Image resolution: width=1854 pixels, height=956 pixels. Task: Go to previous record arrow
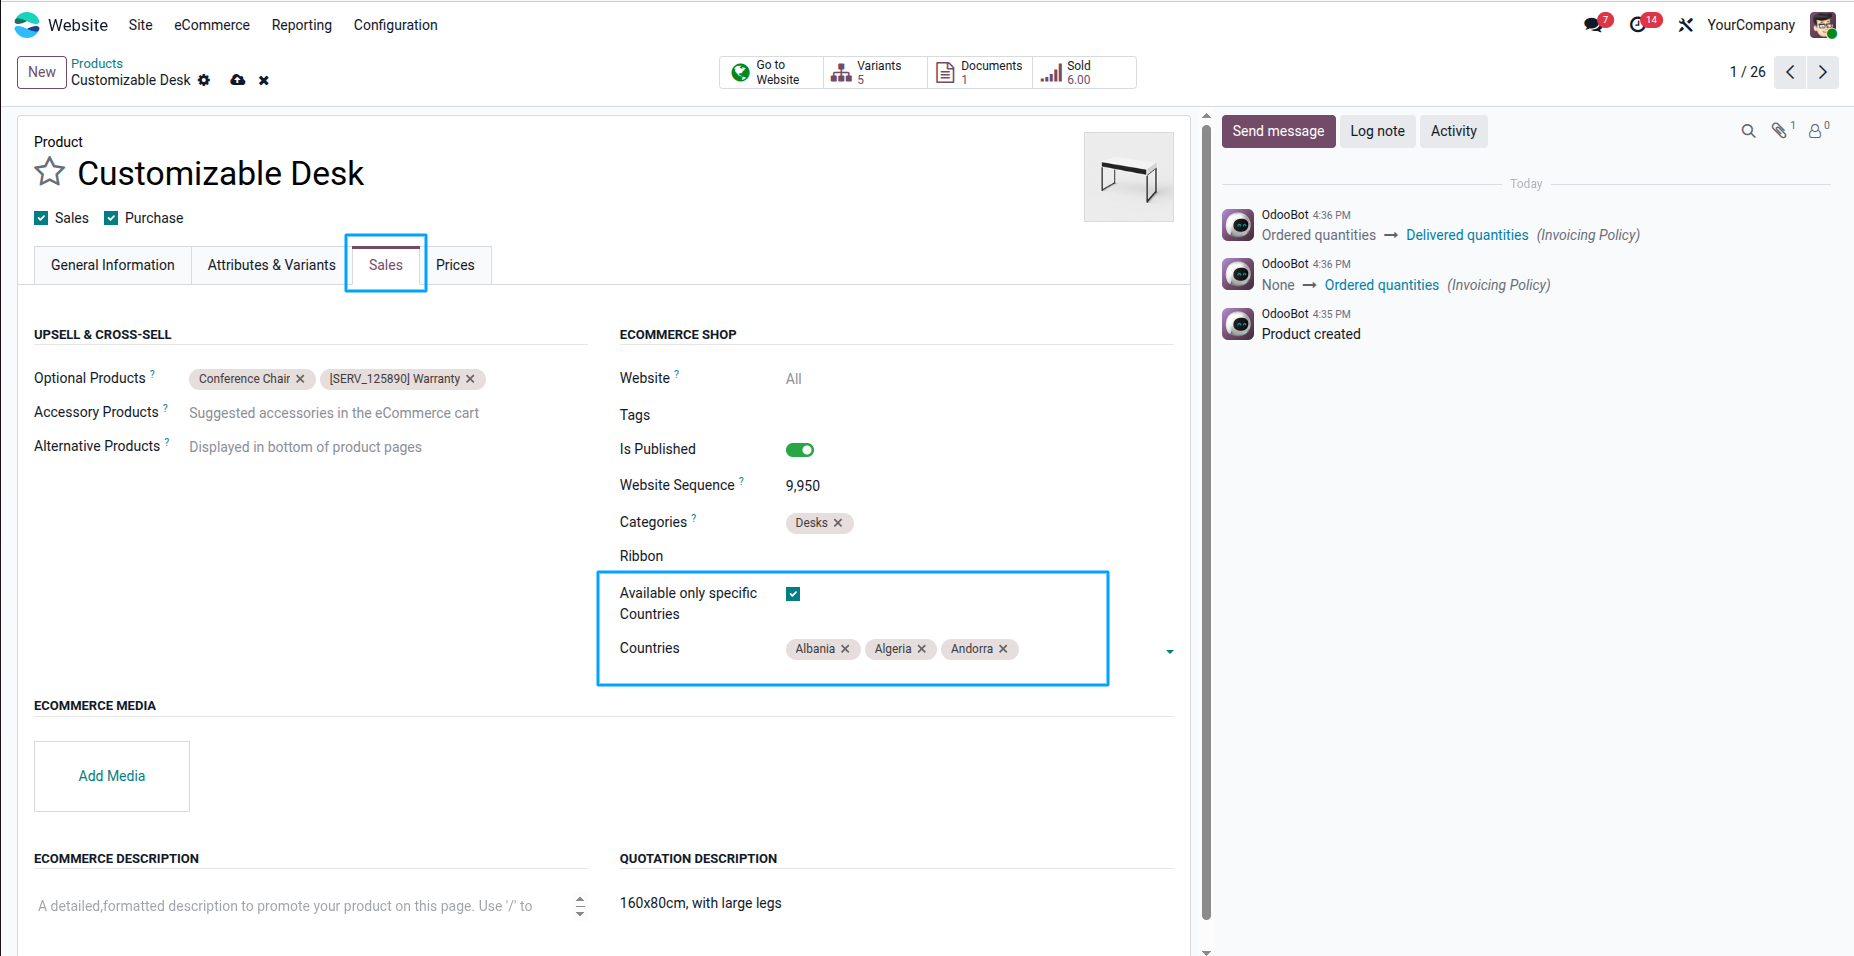coord(1790,72)
